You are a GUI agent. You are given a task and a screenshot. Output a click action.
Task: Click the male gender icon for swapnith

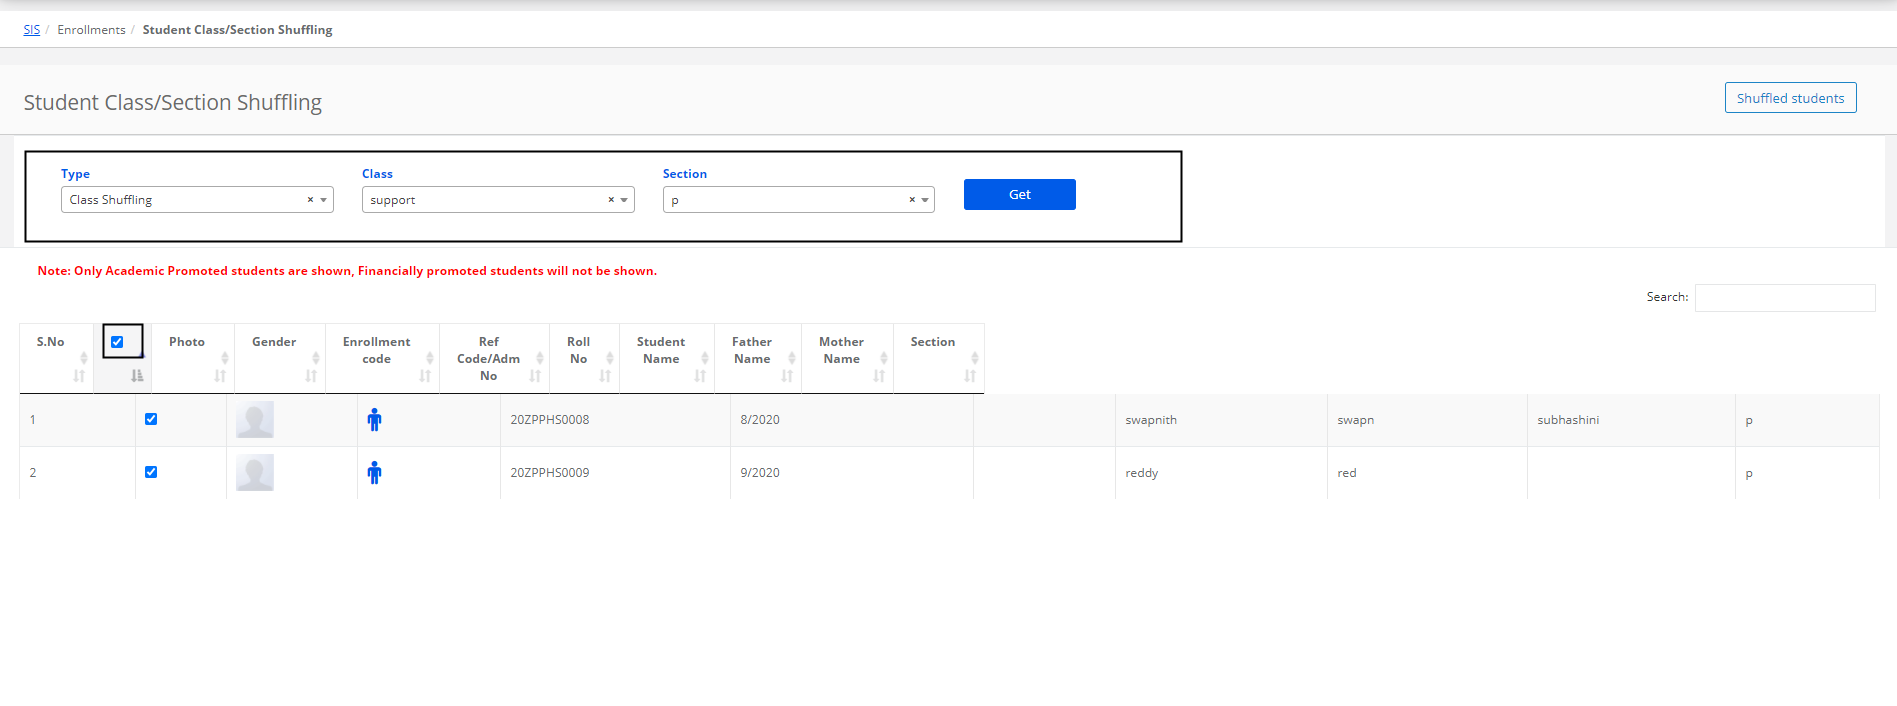[x=374, y=420]
